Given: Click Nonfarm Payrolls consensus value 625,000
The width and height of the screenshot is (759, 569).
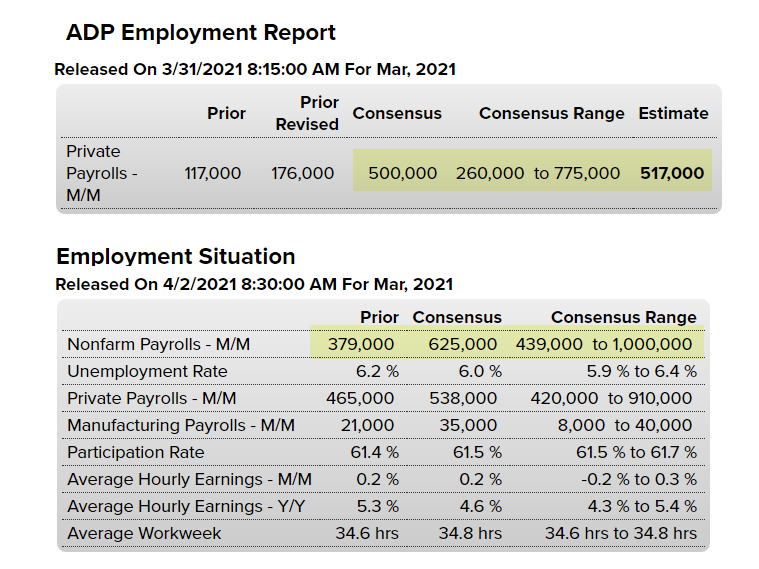Looking at the screenshot, I should click(x=462, y=344).
